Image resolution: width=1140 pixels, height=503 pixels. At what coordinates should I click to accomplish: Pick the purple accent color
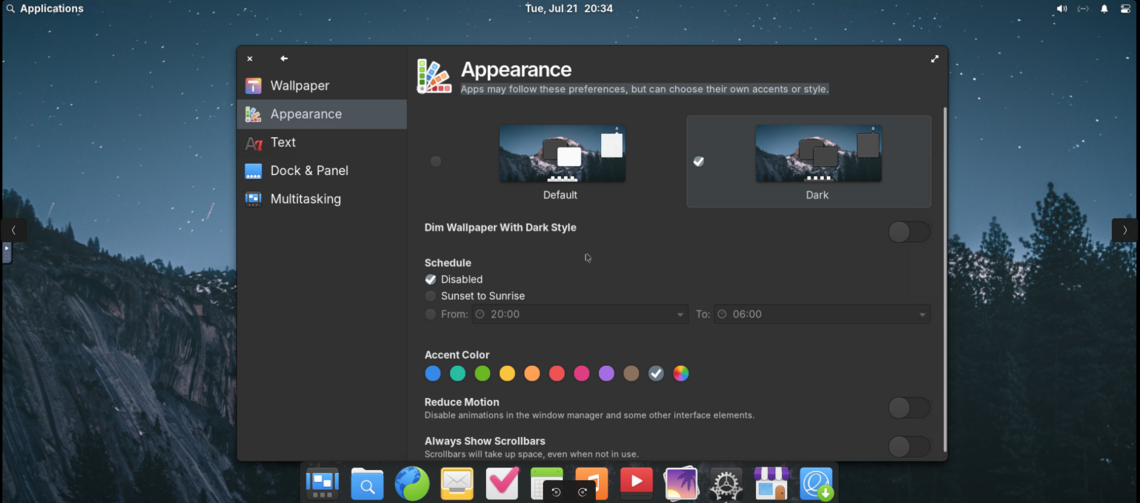click(606, 374)
